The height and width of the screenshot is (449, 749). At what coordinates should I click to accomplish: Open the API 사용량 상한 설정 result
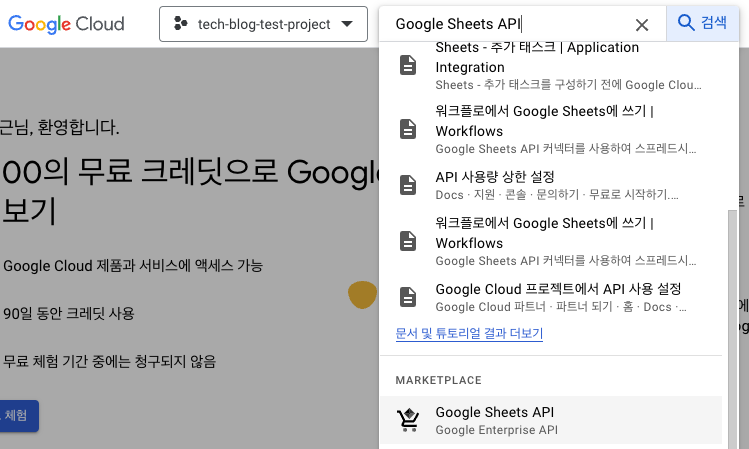click(551, 185)
